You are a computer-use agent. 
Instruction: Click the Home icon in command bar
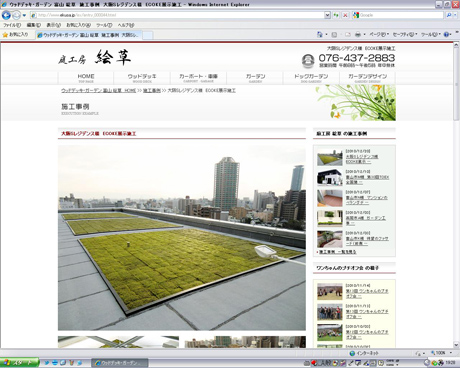tap(320, 34)
